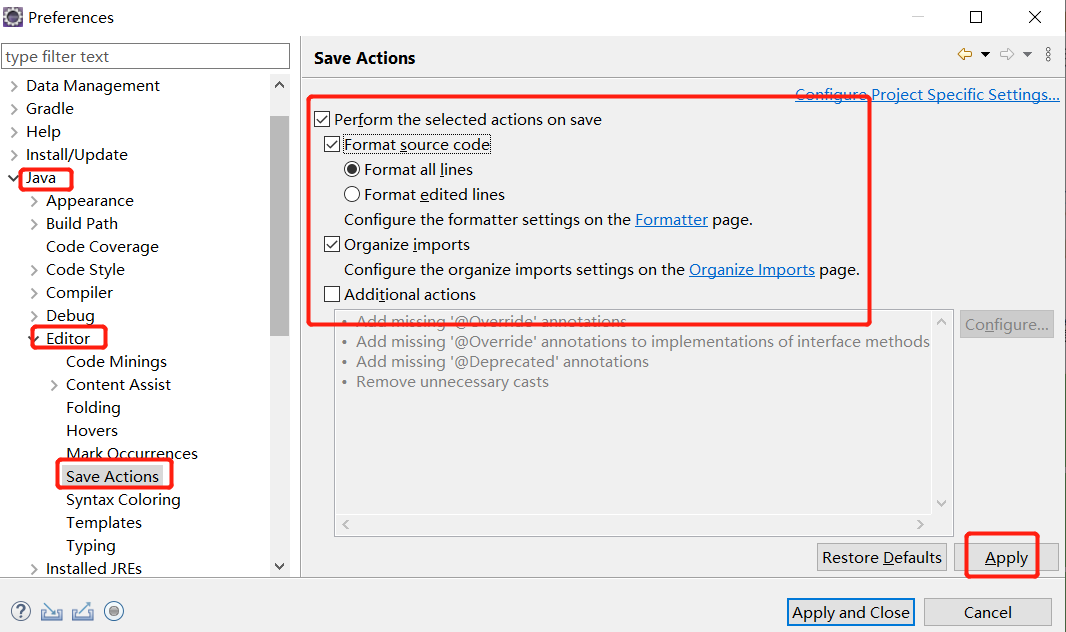Click the tree scrollbar down arrow
This screenshot has height=632, width=1066.
coord(279,566)
